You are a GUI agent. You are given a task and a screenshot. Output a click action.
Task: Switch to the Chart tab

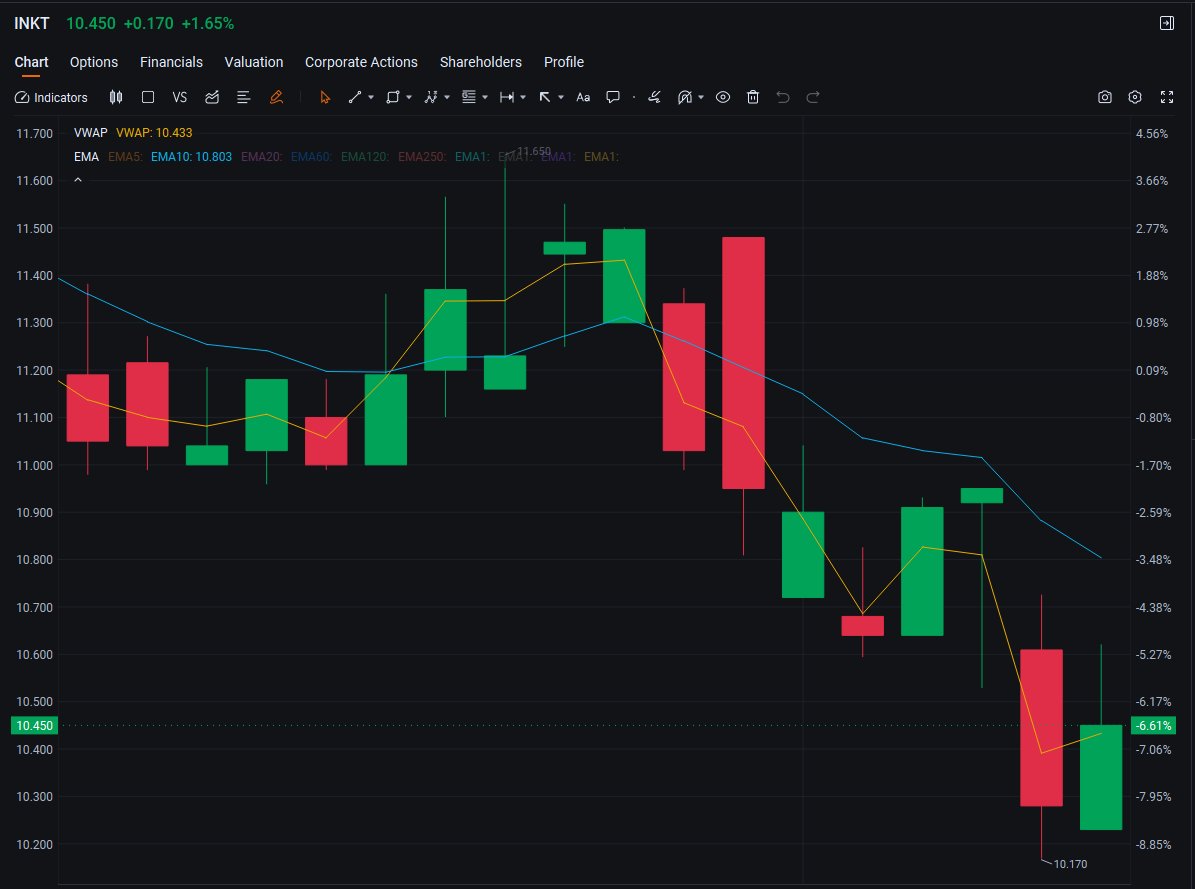tap(31, 62)
